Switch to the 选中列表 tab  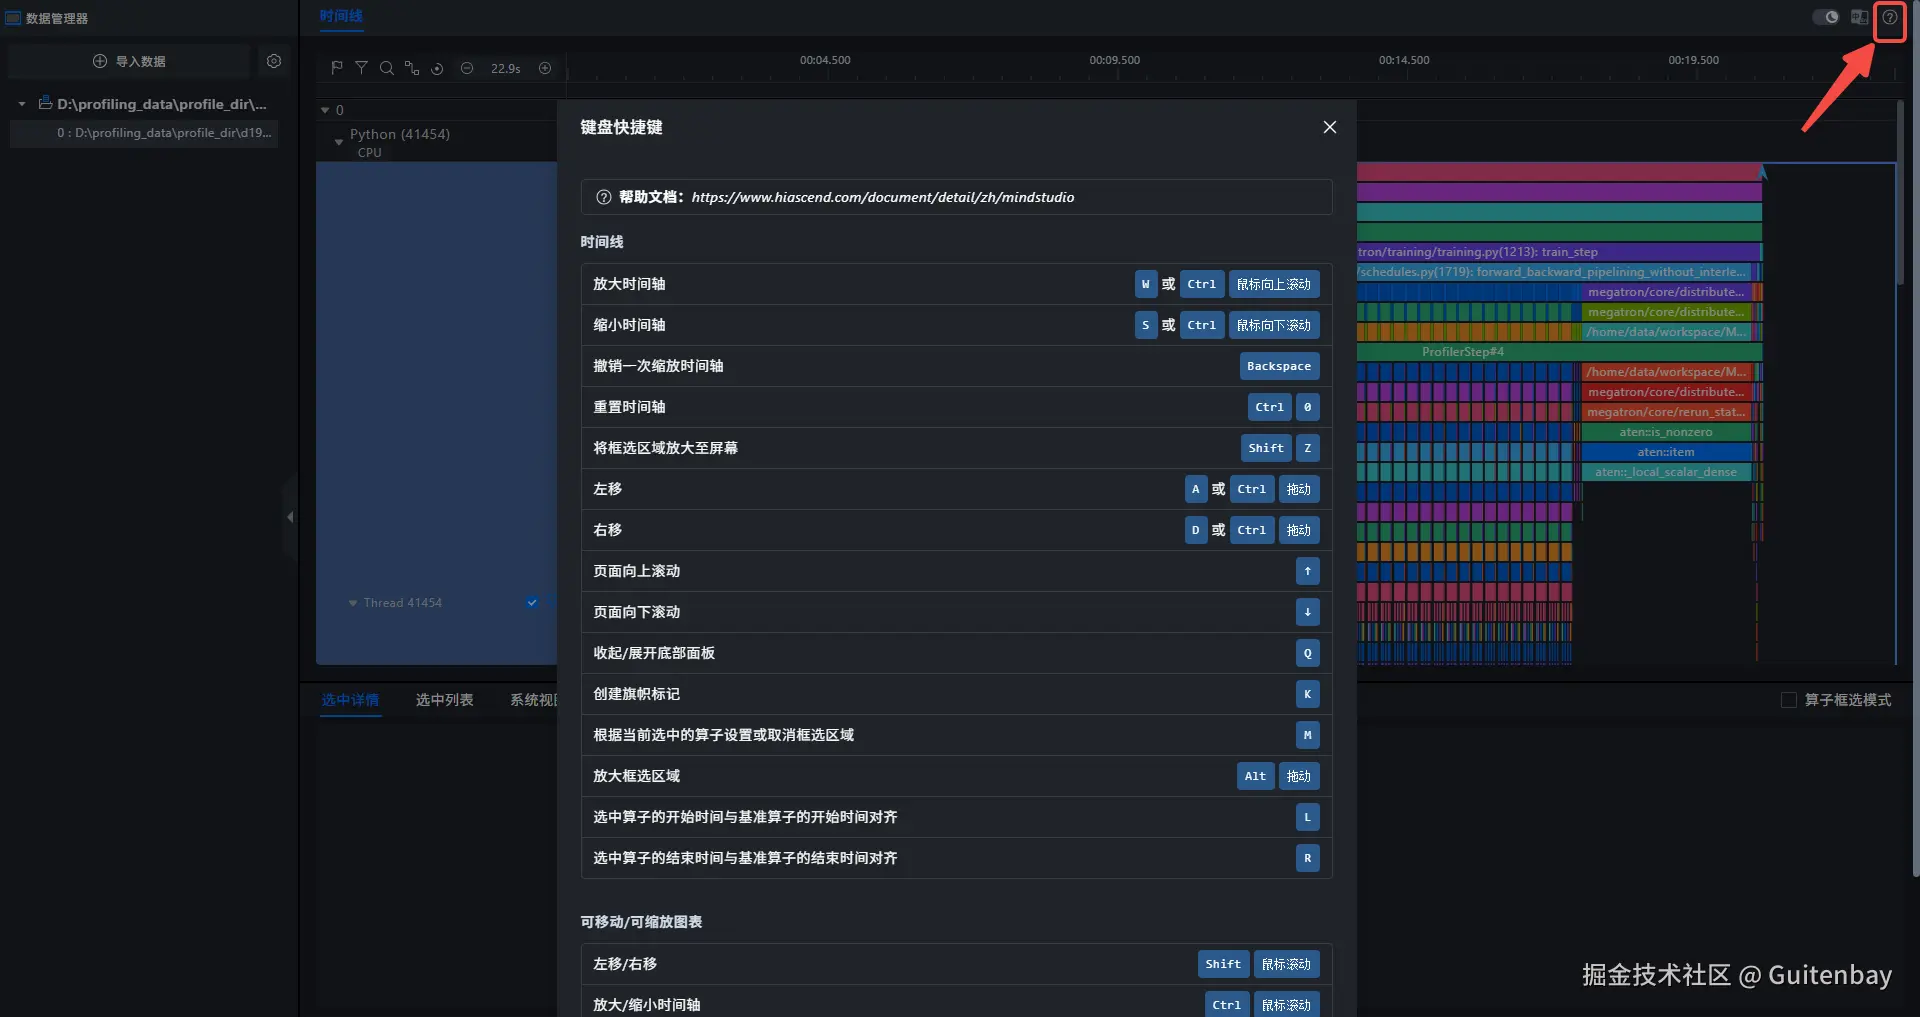445,700
